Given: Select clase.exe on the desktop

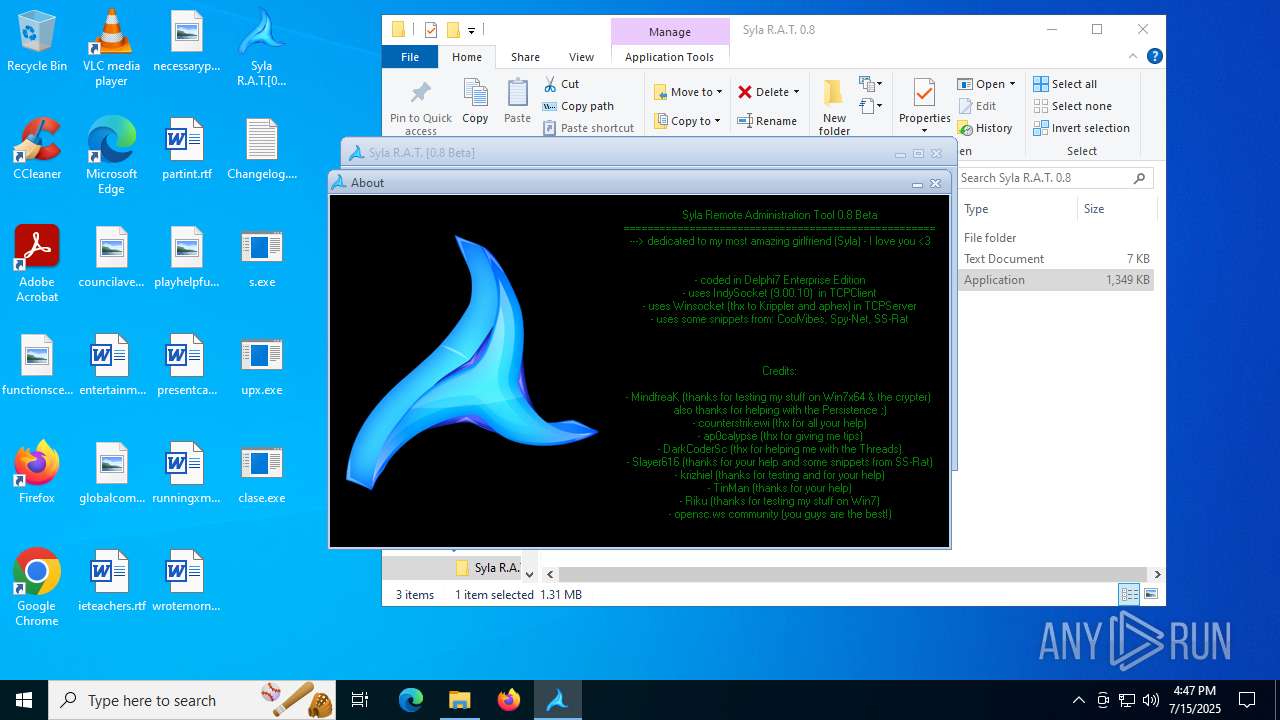Looking at the screenshot, I should [261, 474].
